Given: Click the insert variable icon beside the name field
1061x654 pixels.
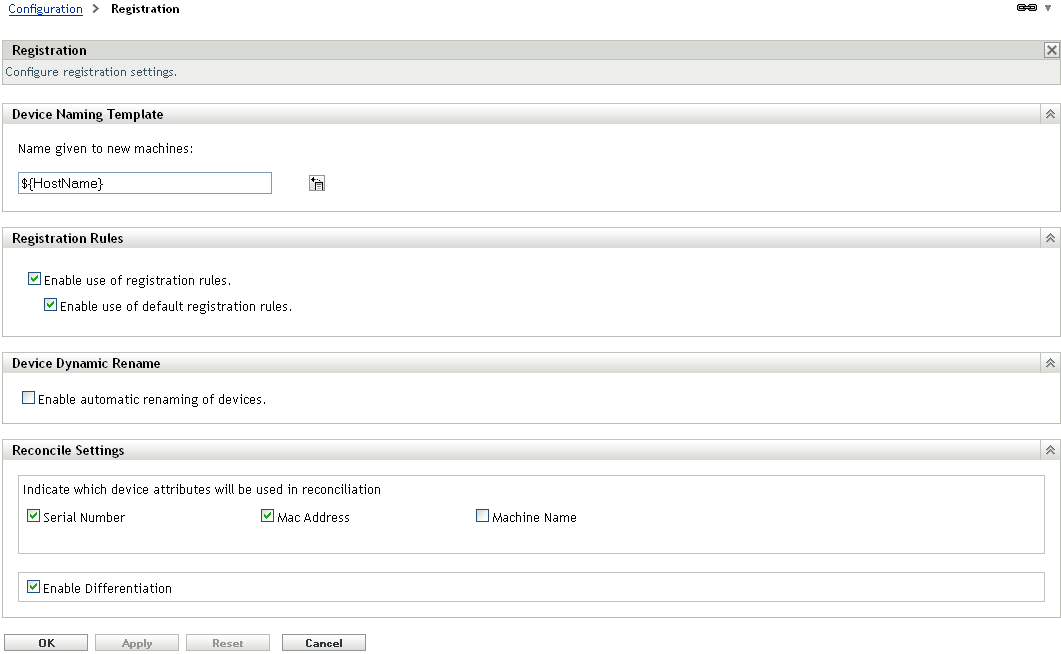Looking at the screenshot, I should [316, 182].
